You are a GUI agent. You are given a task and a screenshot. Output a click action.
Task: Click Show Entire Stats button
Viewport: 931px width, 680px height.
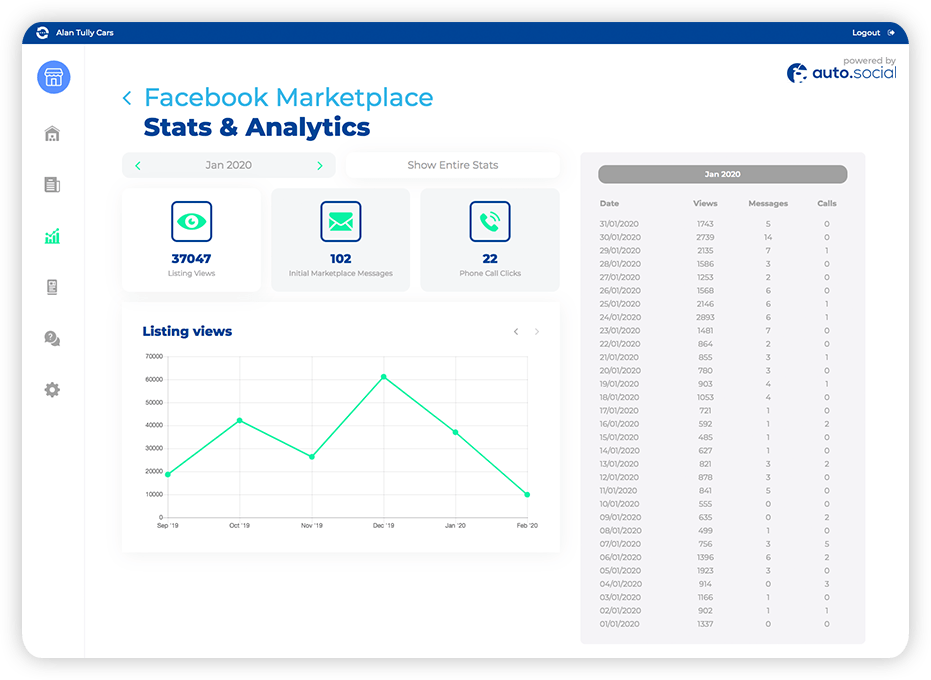click(452, 165)
